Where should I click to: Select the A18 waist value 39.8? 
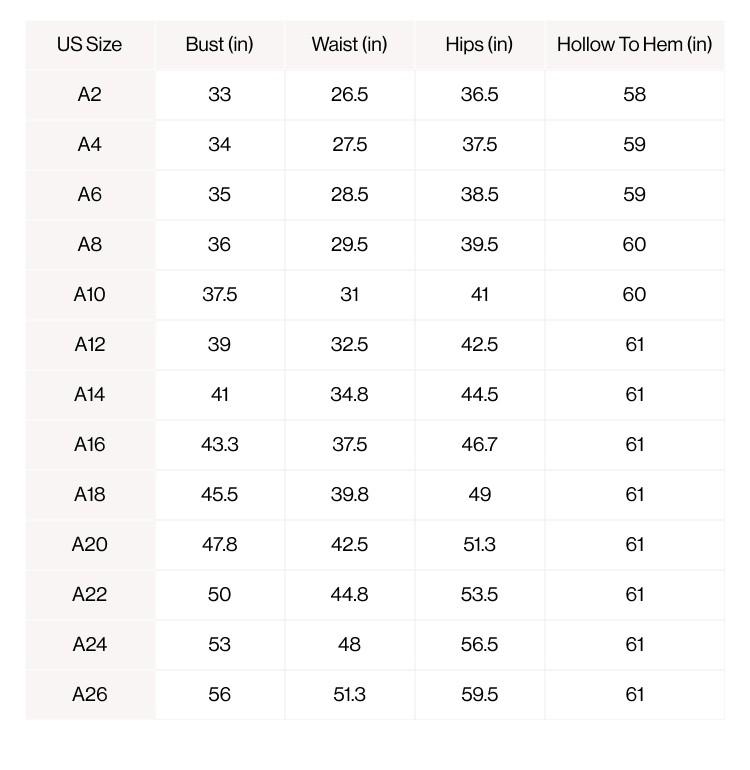pos(349,494)
